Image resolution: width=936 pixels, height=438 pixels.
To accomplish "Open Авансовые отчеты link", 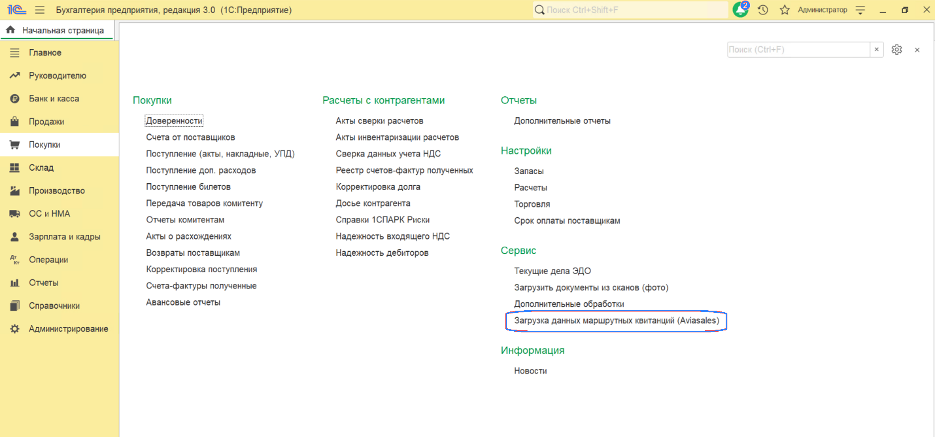I will point(183,303).
